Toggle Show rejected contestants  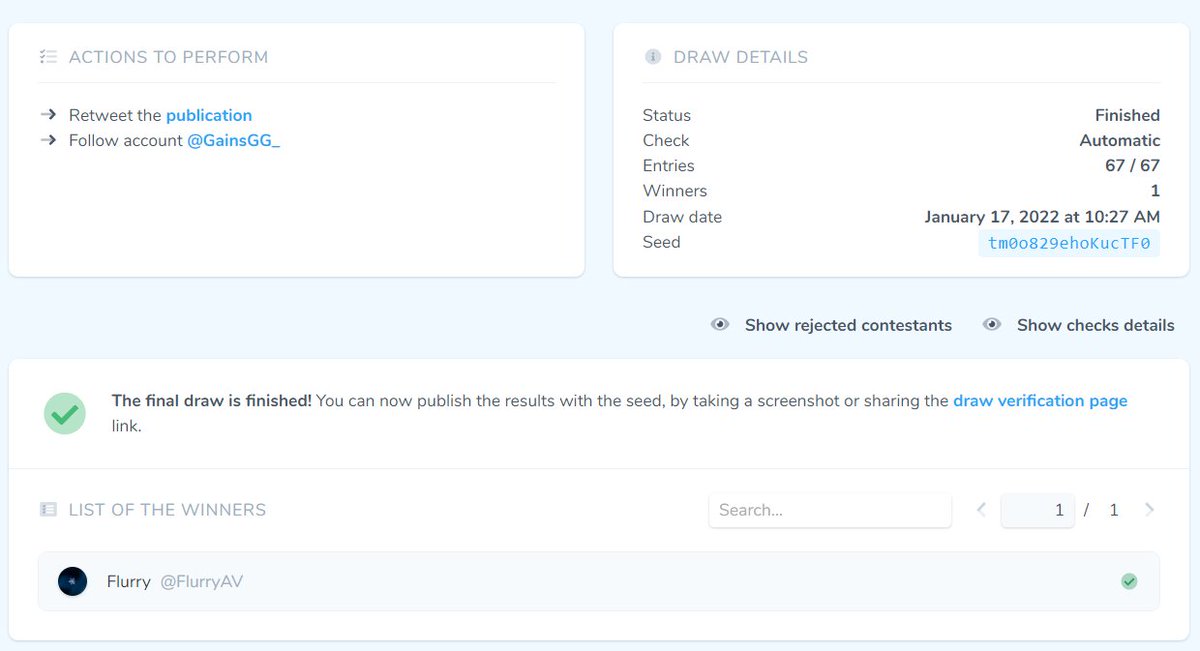[831, 325]
